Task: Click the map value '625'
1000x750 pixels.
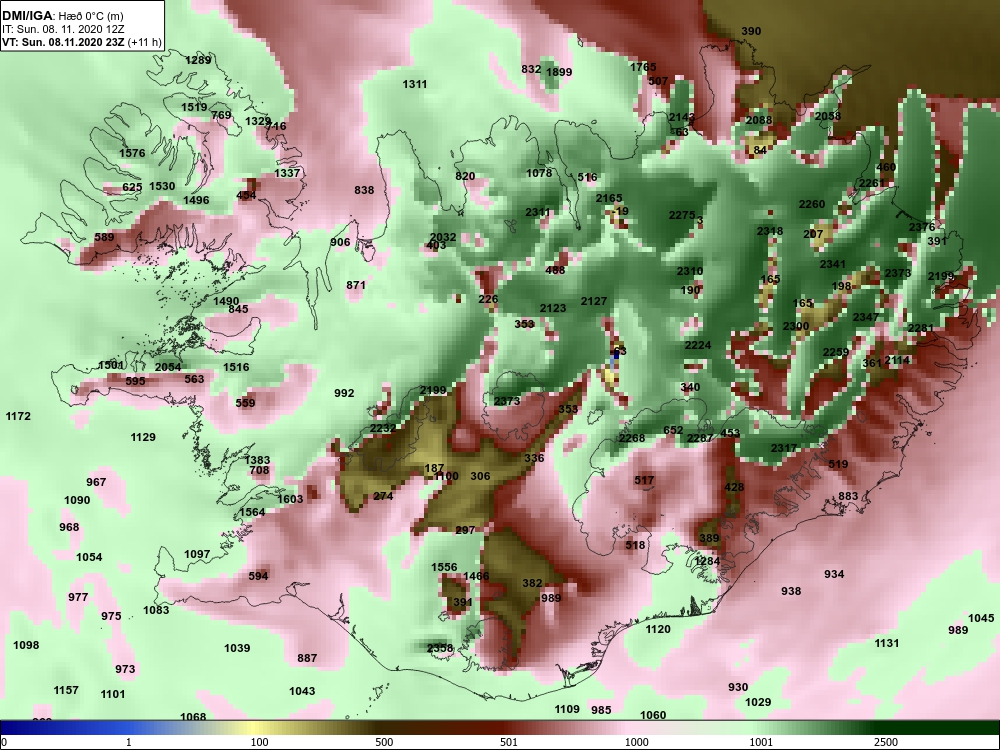Action: point(132,187)
